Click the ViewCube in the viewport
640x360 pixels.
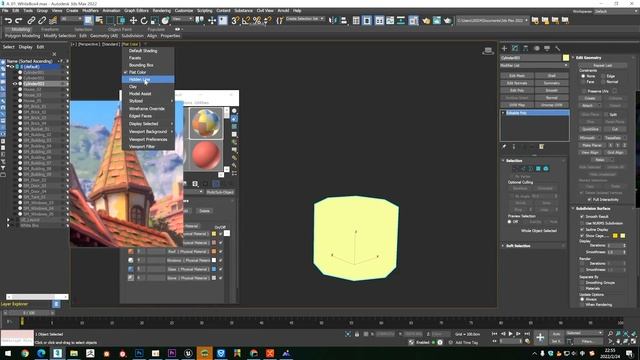pyautogui.click(x=488, y=51)
